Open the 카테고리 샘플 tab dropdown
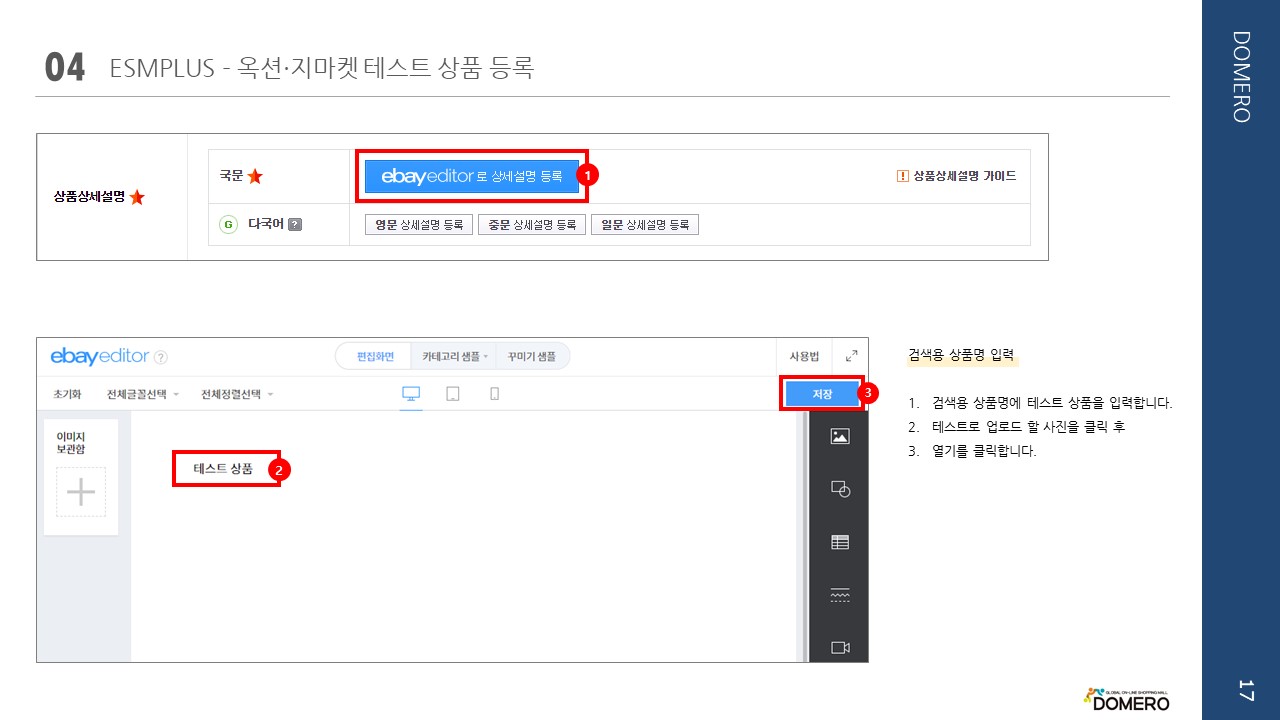The height and width of the screenshot is (720, 1280). [x=455, y=356]
